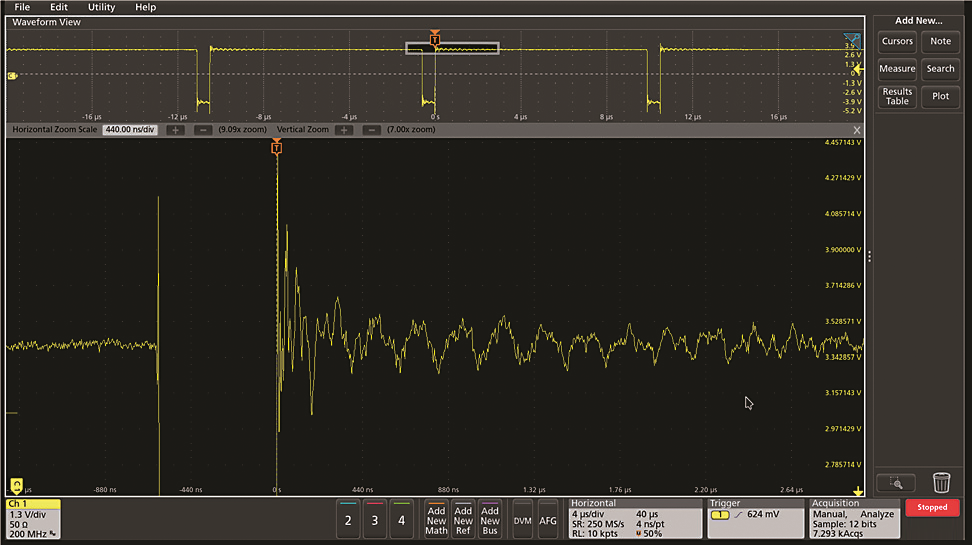Add a new Measure
972x545 pixels.
pyautogui.click(x=897, y=69)
